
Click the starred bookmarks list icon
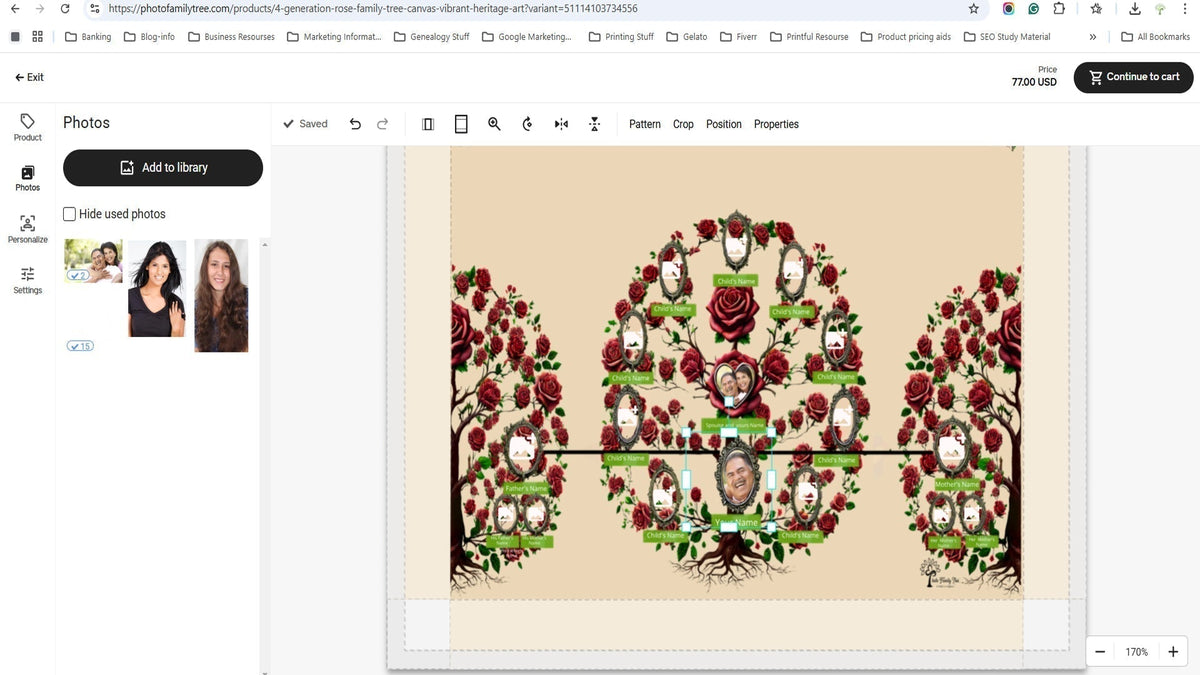(1097, 9)
